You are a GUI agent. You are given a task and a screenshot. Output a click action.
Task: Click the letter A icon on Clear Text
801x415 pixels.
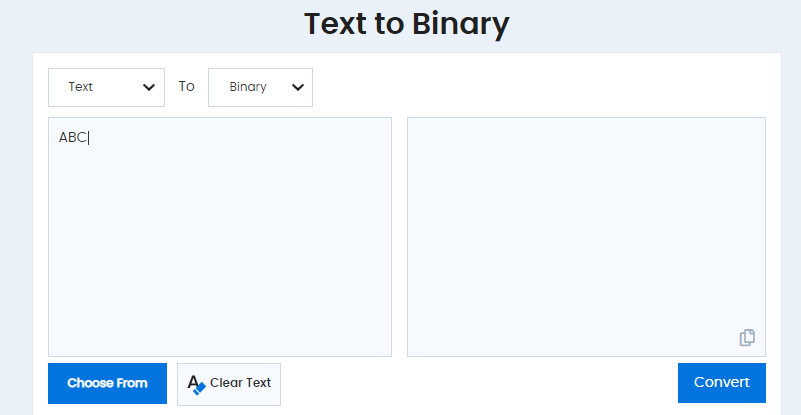pyautogui.click(x=193, y=382)
